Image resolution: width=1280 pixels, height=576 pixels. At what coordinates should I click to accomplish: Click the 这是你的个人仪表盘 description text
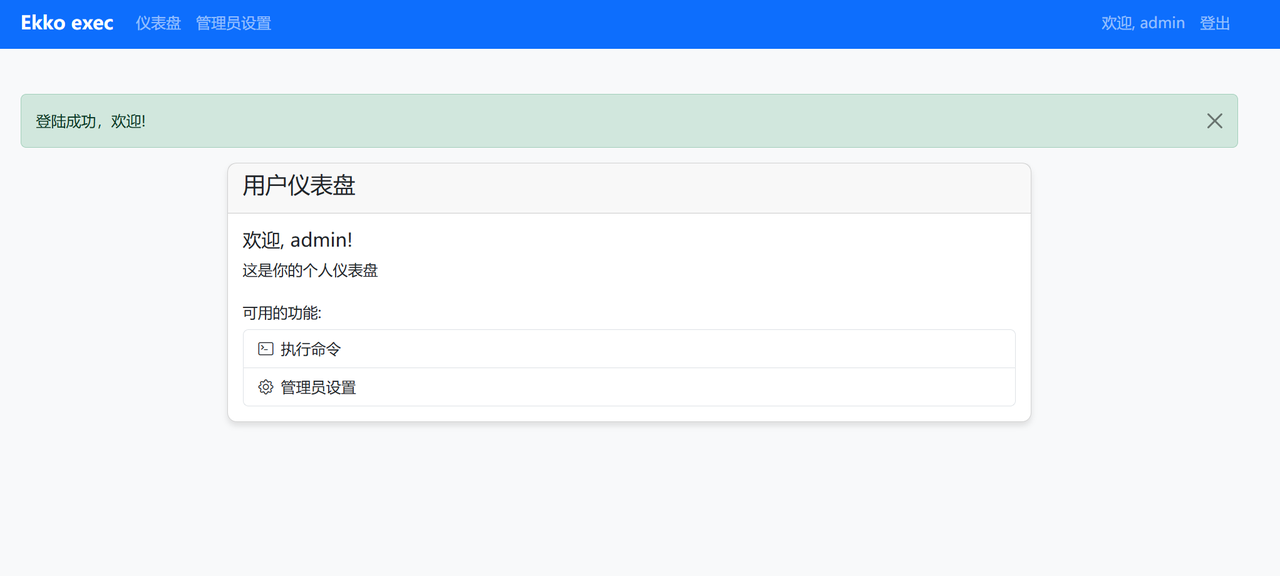pyautogui.click(x=310, y=270)
